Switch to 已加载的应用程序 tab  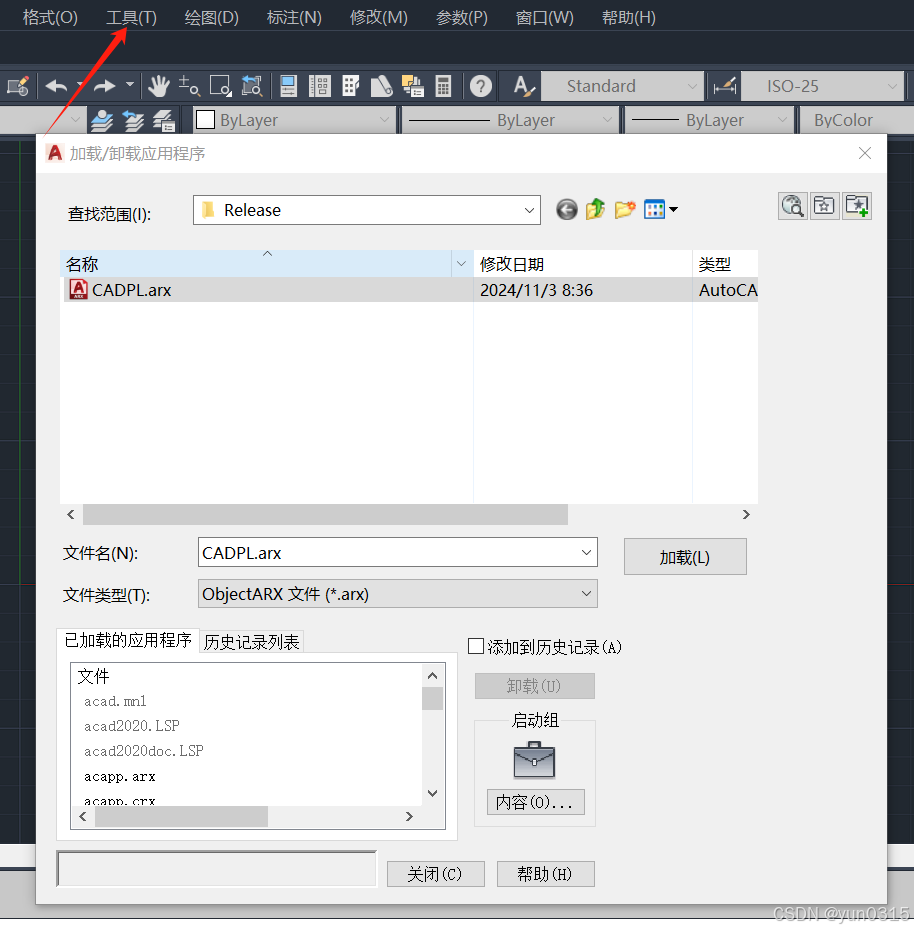(128, 640)
